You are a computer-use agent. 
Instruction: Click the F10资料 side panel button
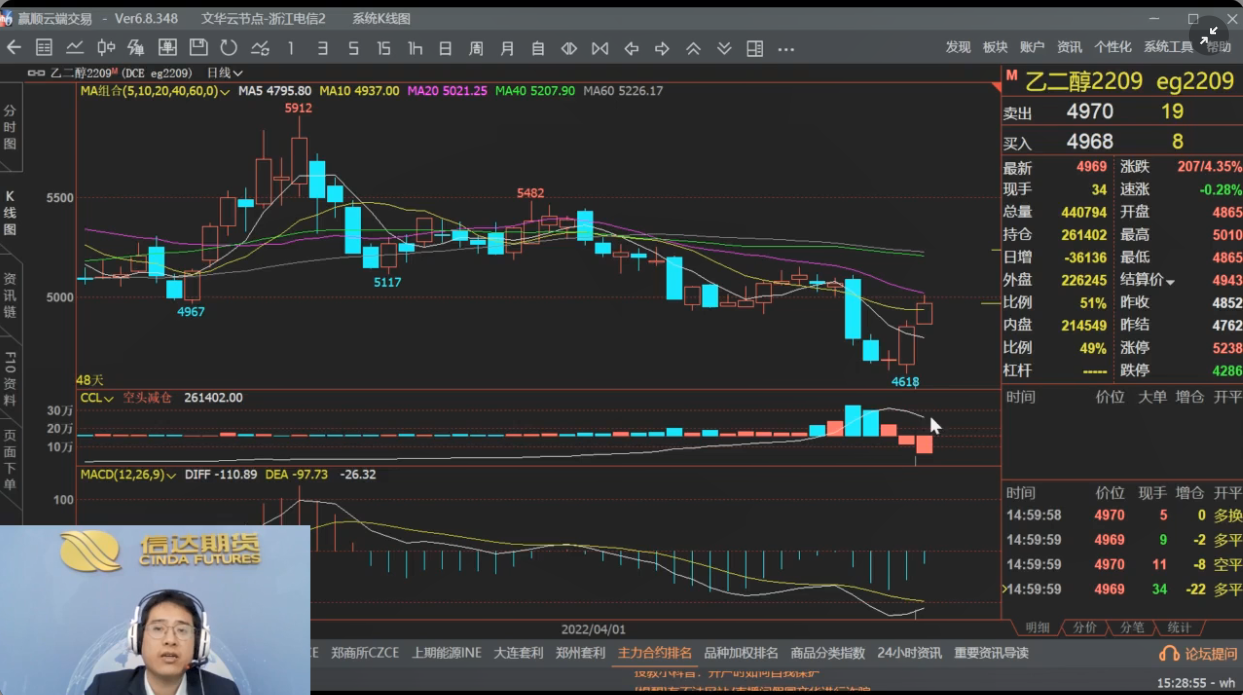(10, 376)
